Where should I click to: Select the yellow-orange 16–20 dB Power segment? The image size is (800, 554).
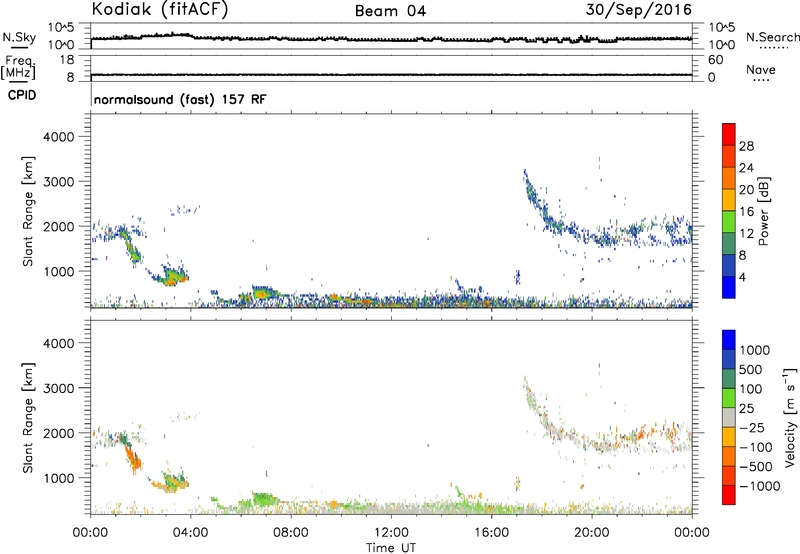[x=729, y=199]
